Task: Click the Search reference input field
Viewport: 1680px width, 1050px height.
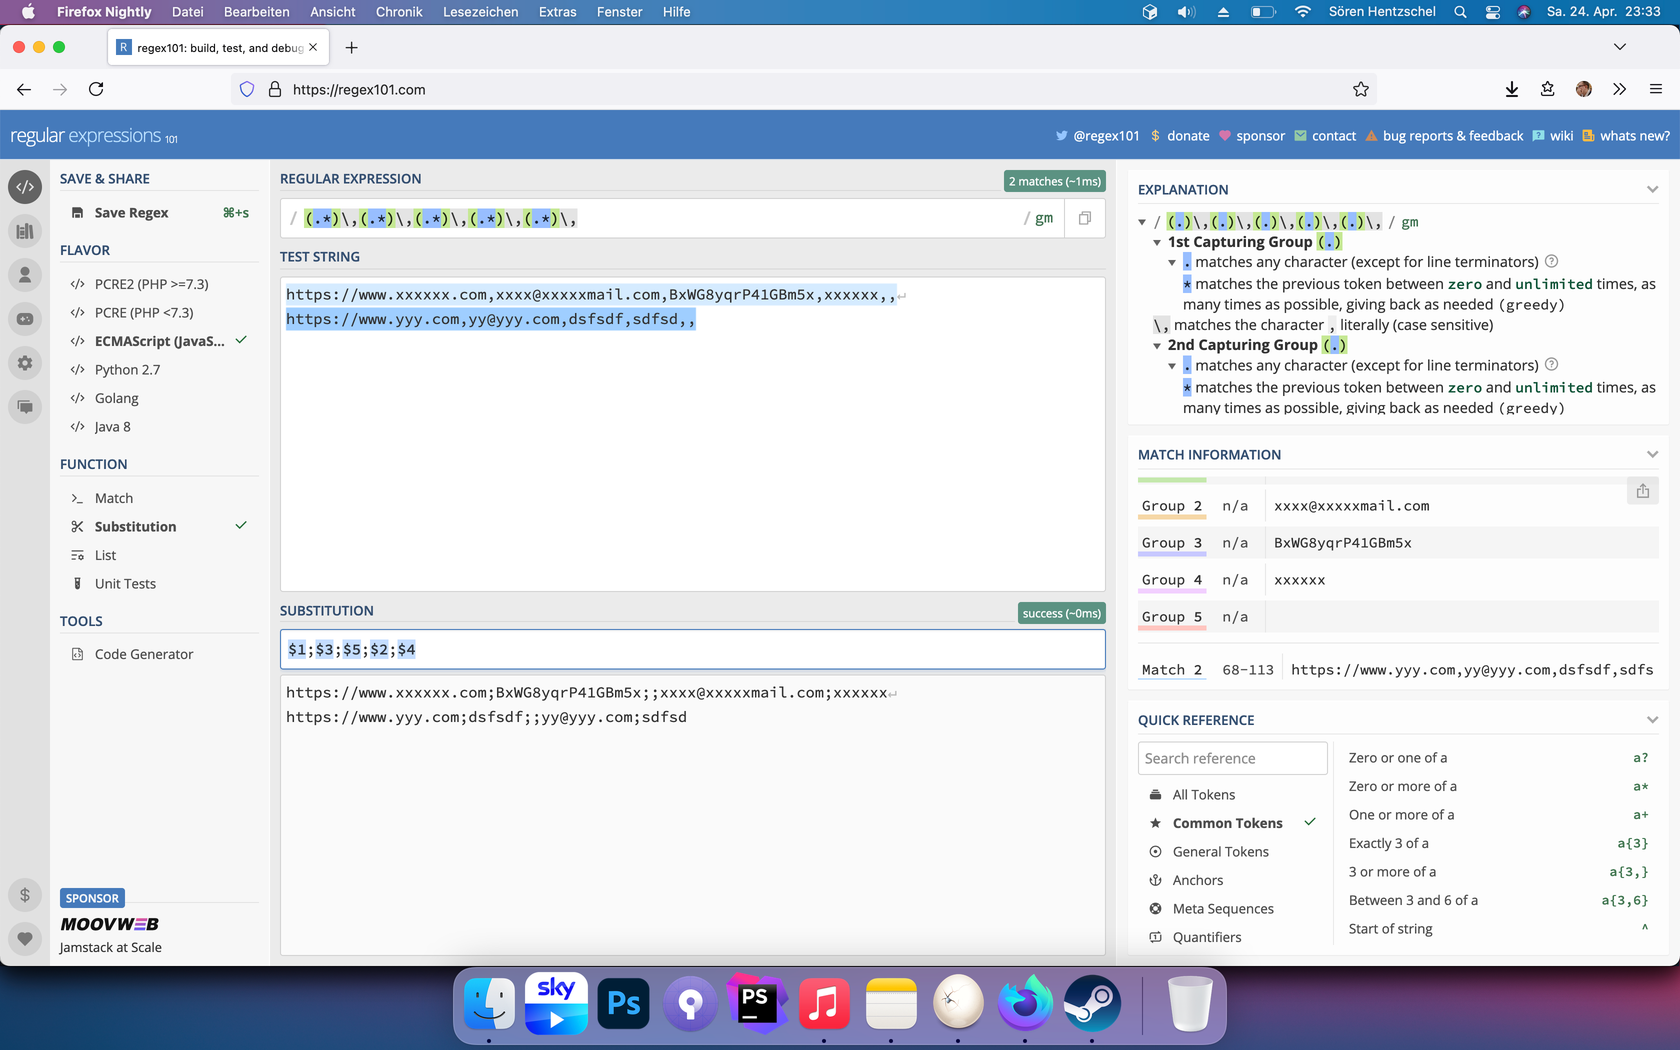Action: coord(1232,758)
